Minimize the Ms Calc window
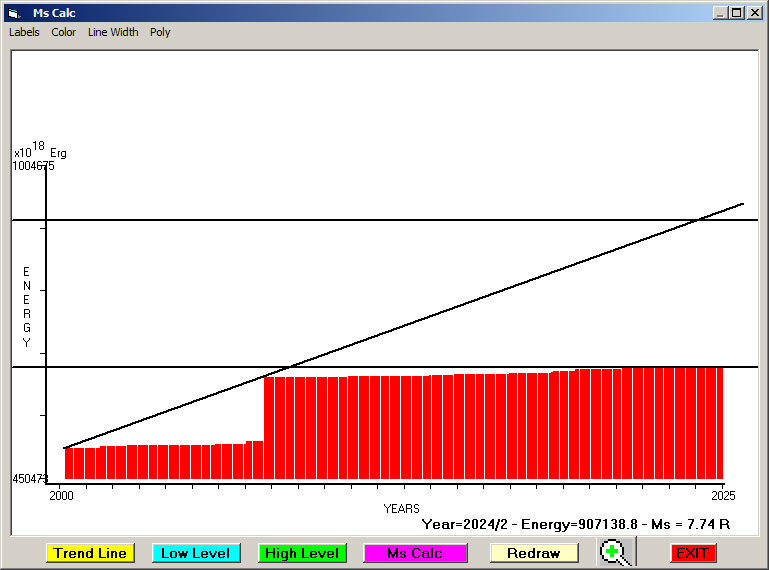 [x=720, y=13]
